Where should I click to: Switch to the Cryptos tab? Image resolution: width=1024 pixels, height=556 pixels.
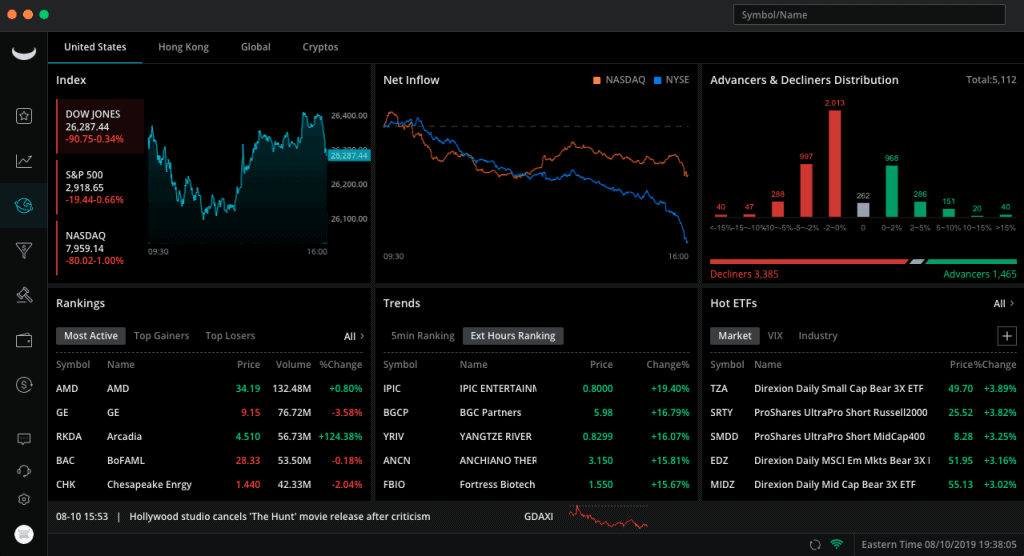pyautogui.click(x=320, y=47)
